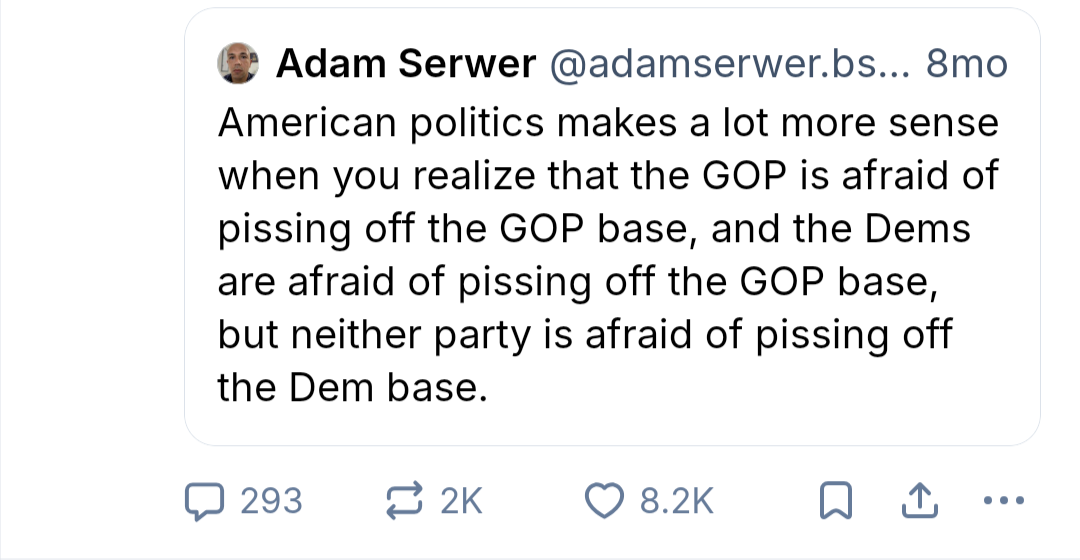Click the line beginning 'are afraid of pissing'

point(579,282)
